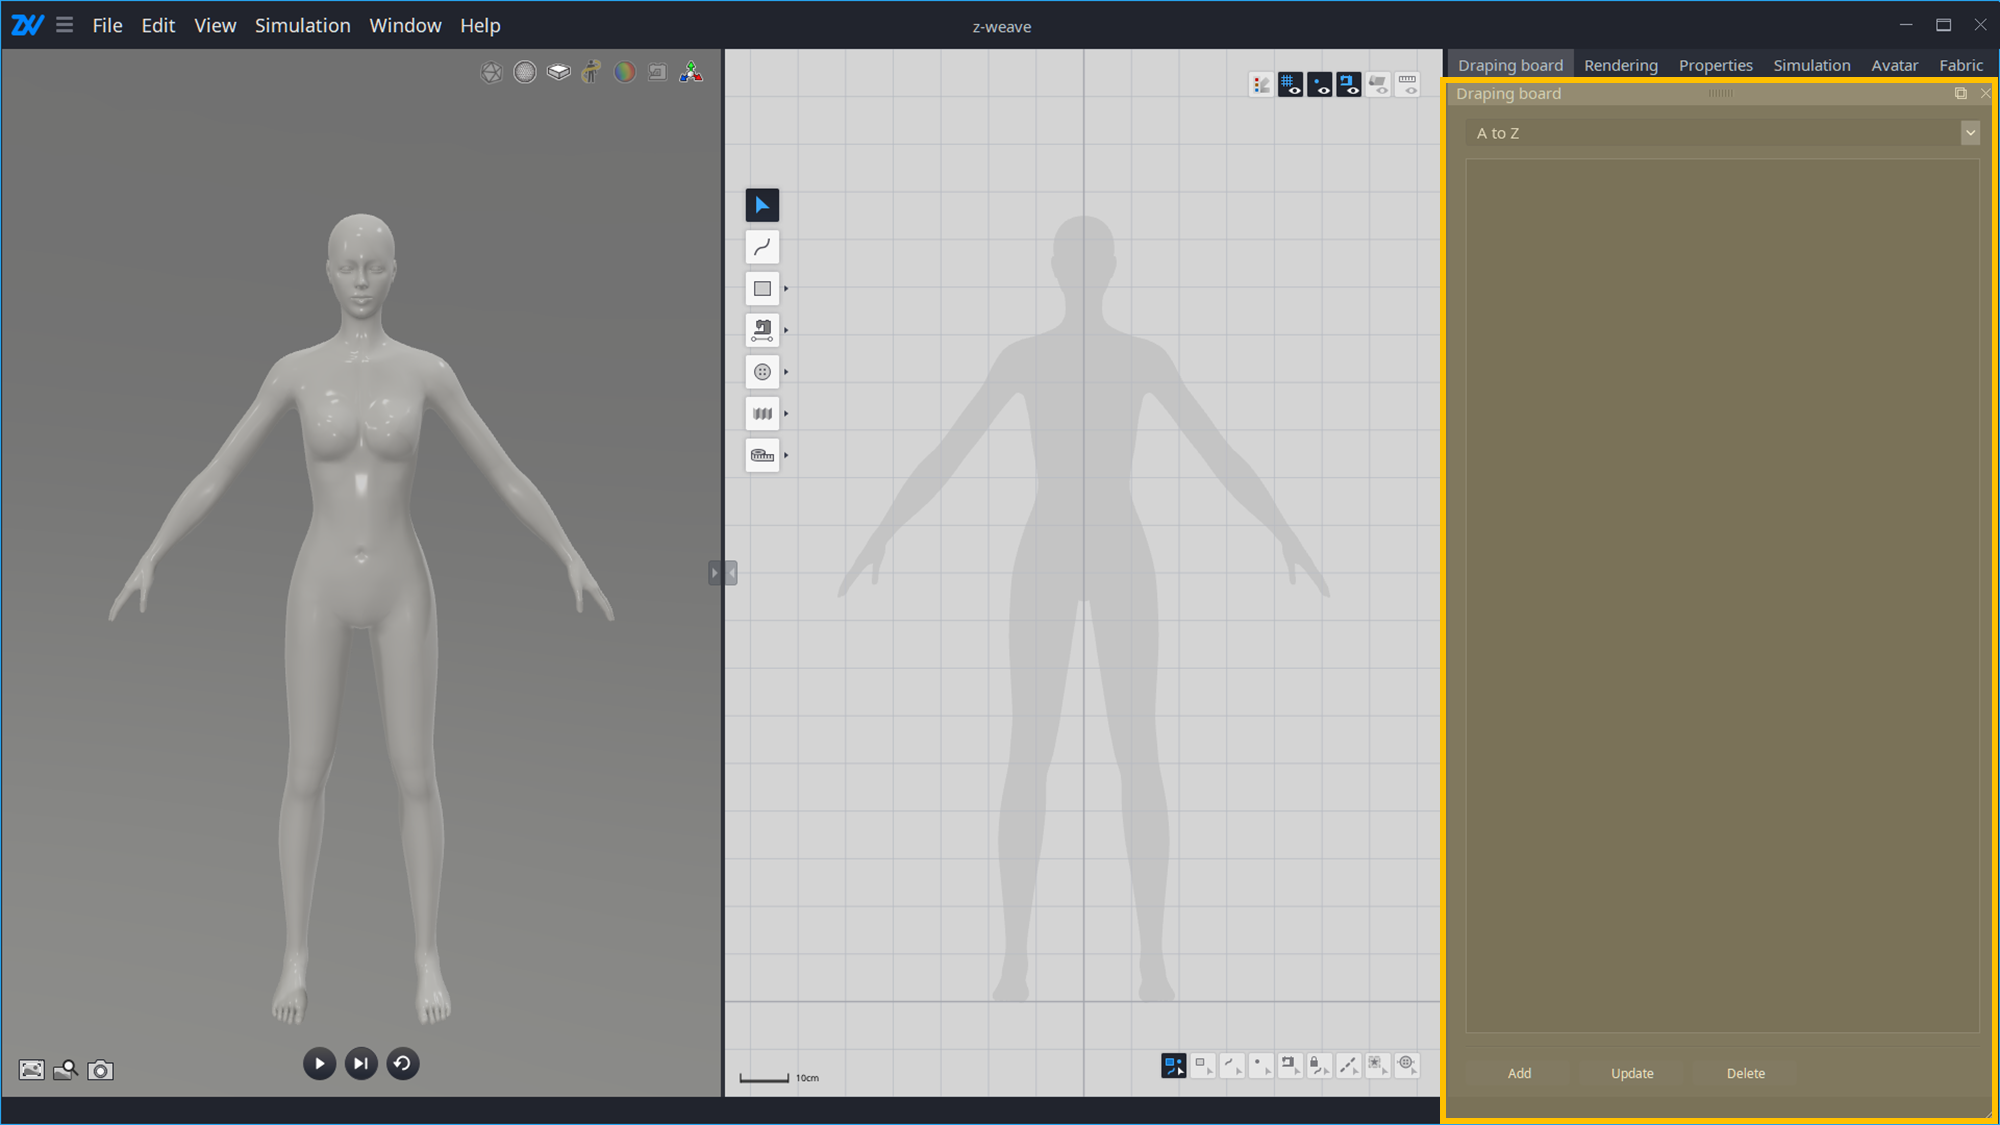Click the avatar with tape measure icon
This screenshot has height=1125, width=2000.
(x=591, y=72)
